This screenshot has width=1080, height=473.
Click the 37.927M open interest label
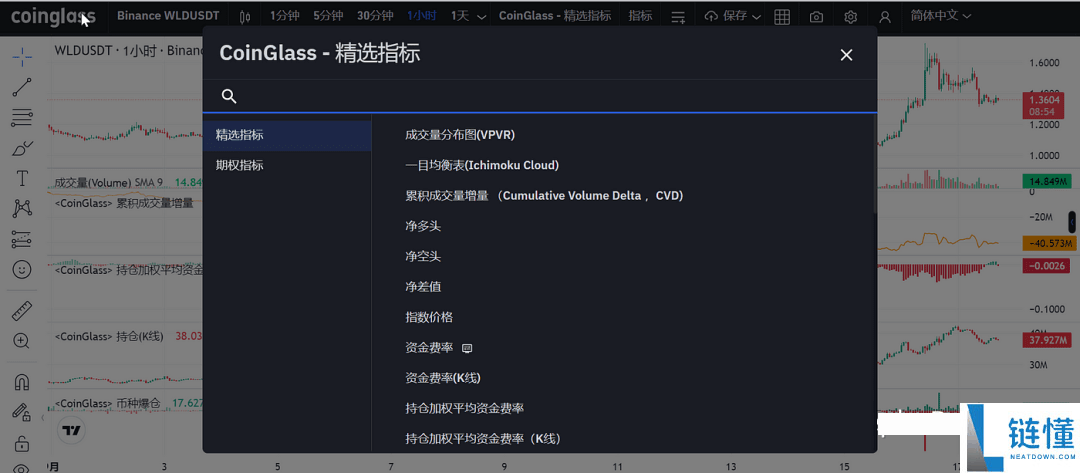coord(1046,340)
